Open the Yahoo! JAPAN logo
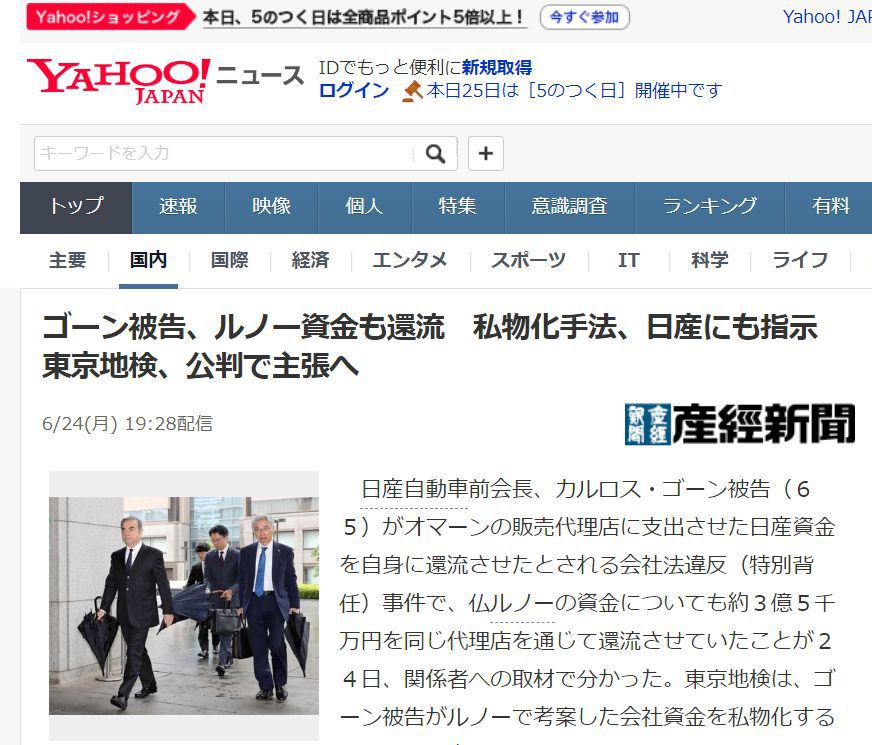The image size is (872, 745). [x=118, y=81]
